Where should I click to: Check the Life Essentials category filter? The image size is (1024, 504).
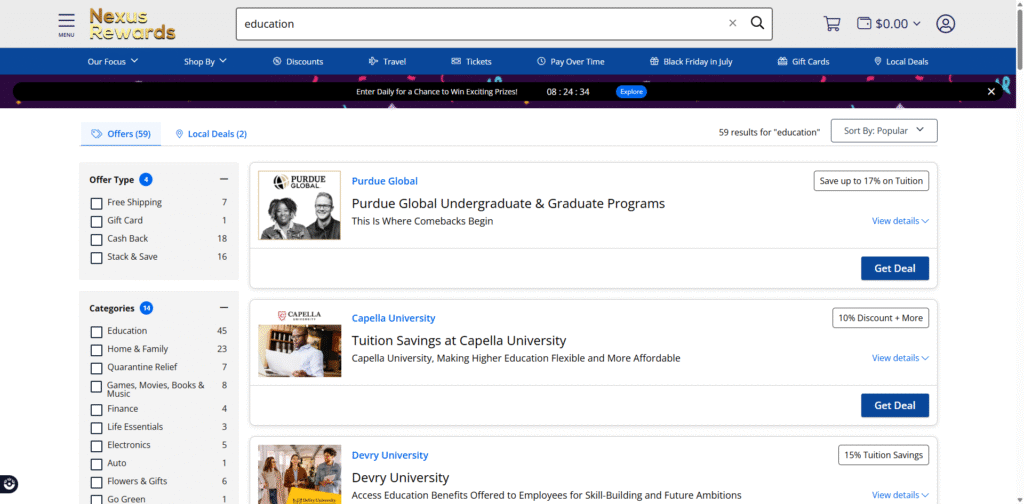pyautogui.click(x=96, y=428)
